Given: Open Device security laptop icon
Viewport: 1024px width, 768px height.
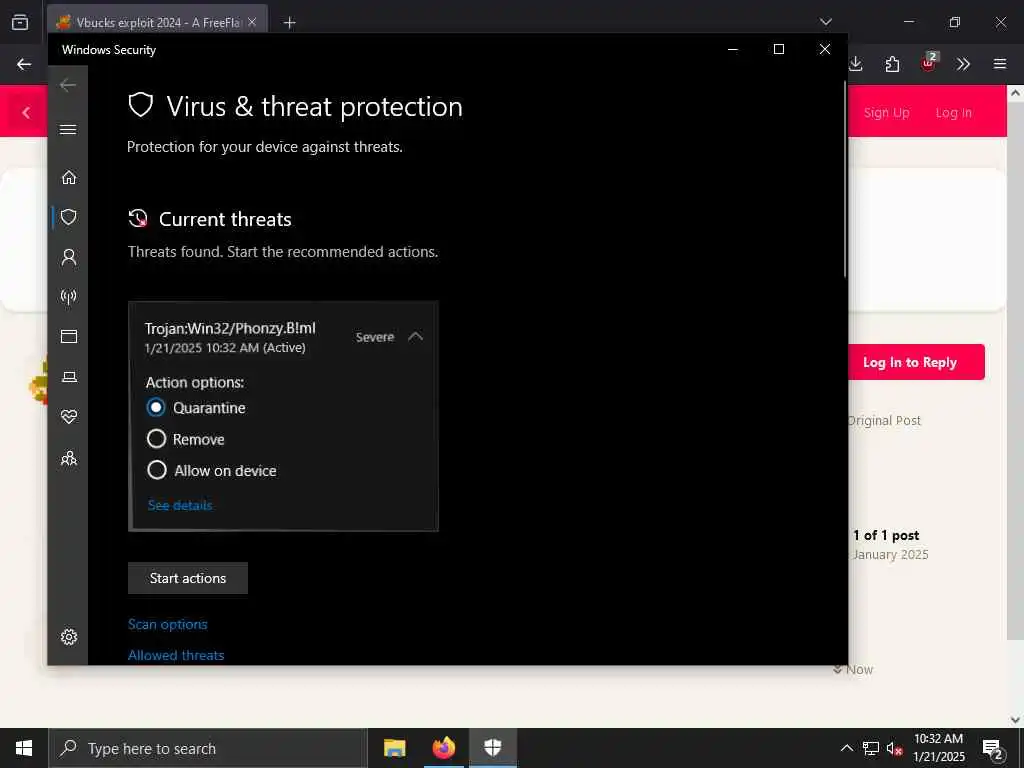Looking at the screenshot, I should [x=69, y=377].
